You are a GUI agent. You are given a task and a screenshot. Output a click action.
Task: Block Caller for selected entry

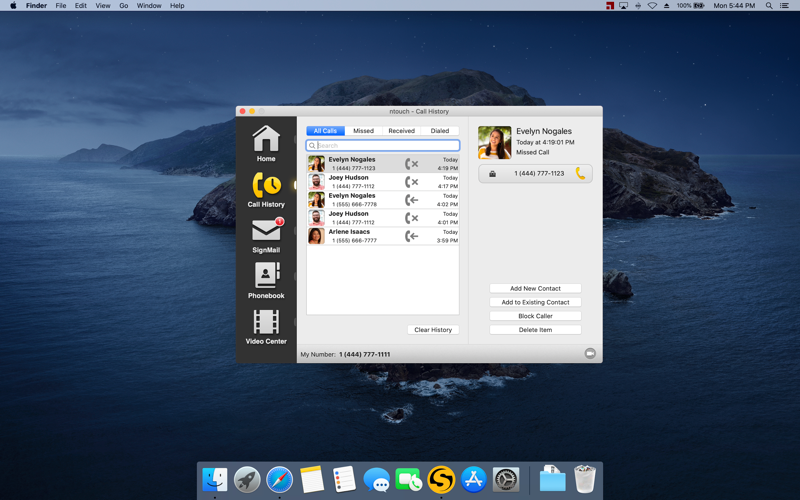[x=535, y=316]
